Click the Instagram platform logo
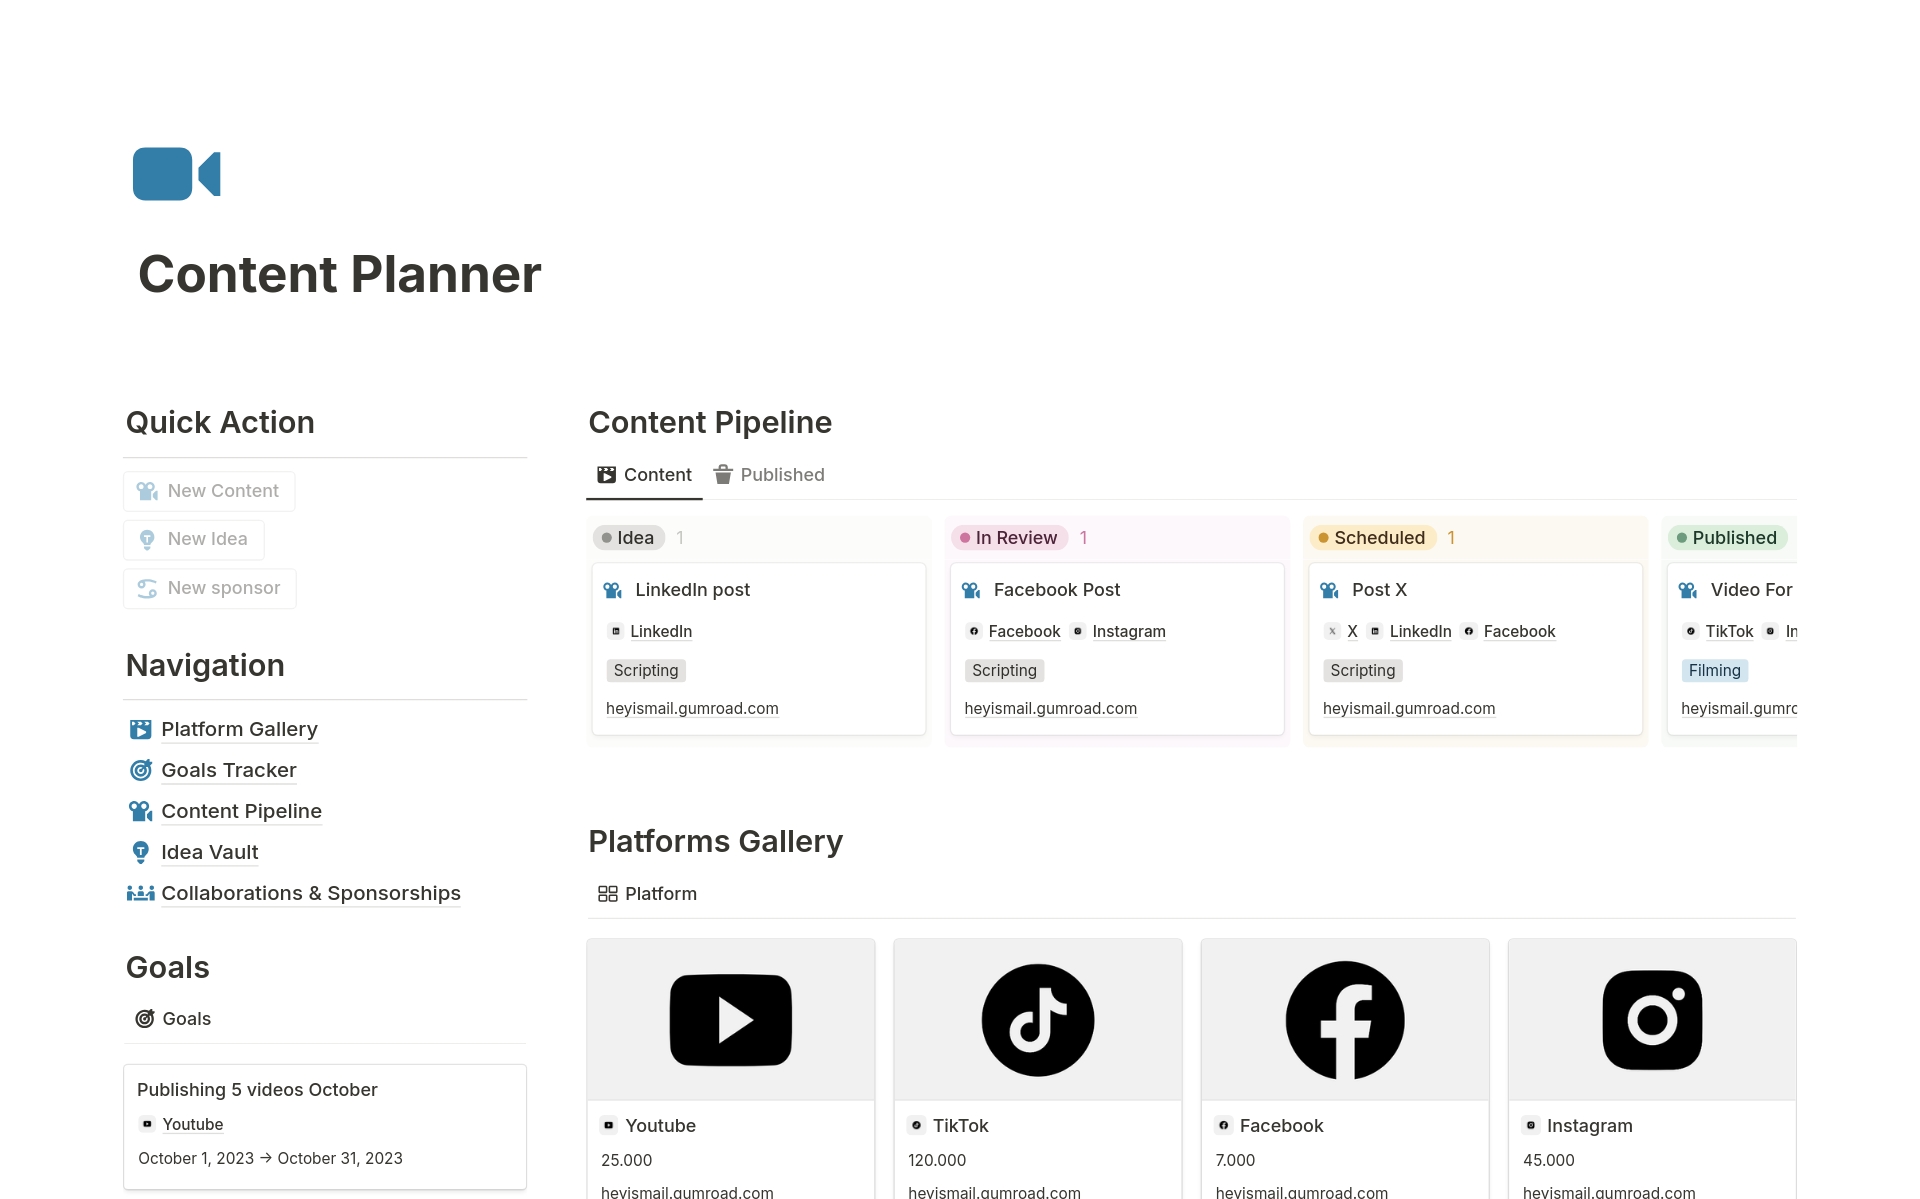This screenshot has width=1920, height=1199. click(x=1651, y=1019)
